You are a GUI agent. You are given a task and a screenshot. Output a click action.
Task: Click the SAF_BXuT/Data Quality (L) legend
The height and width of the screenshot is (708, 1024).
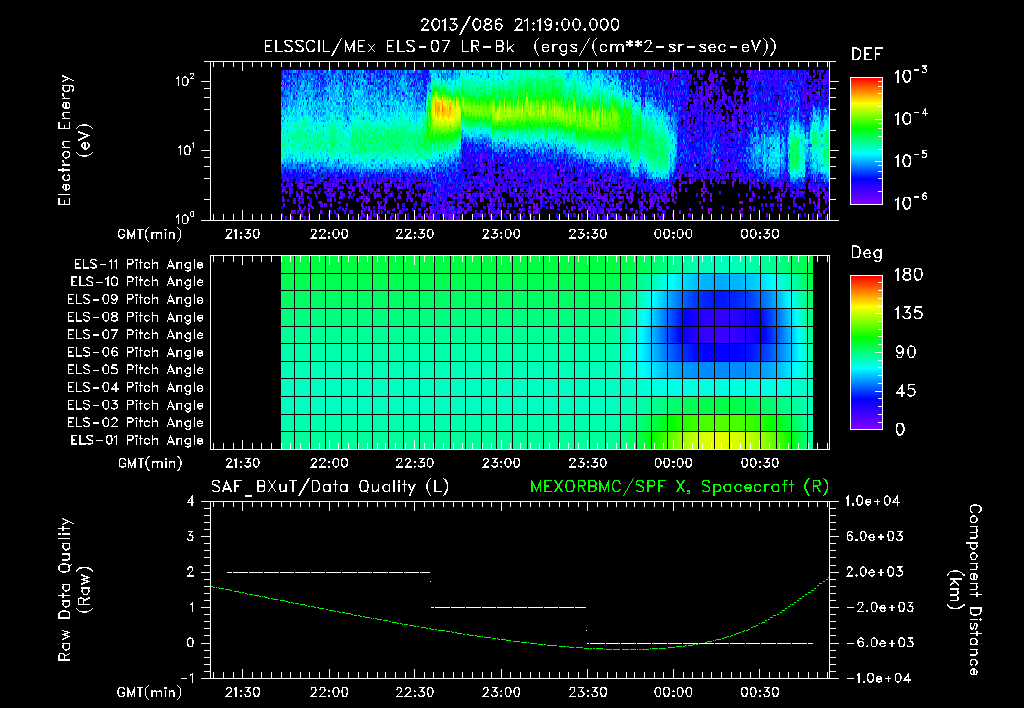(330, 487)
